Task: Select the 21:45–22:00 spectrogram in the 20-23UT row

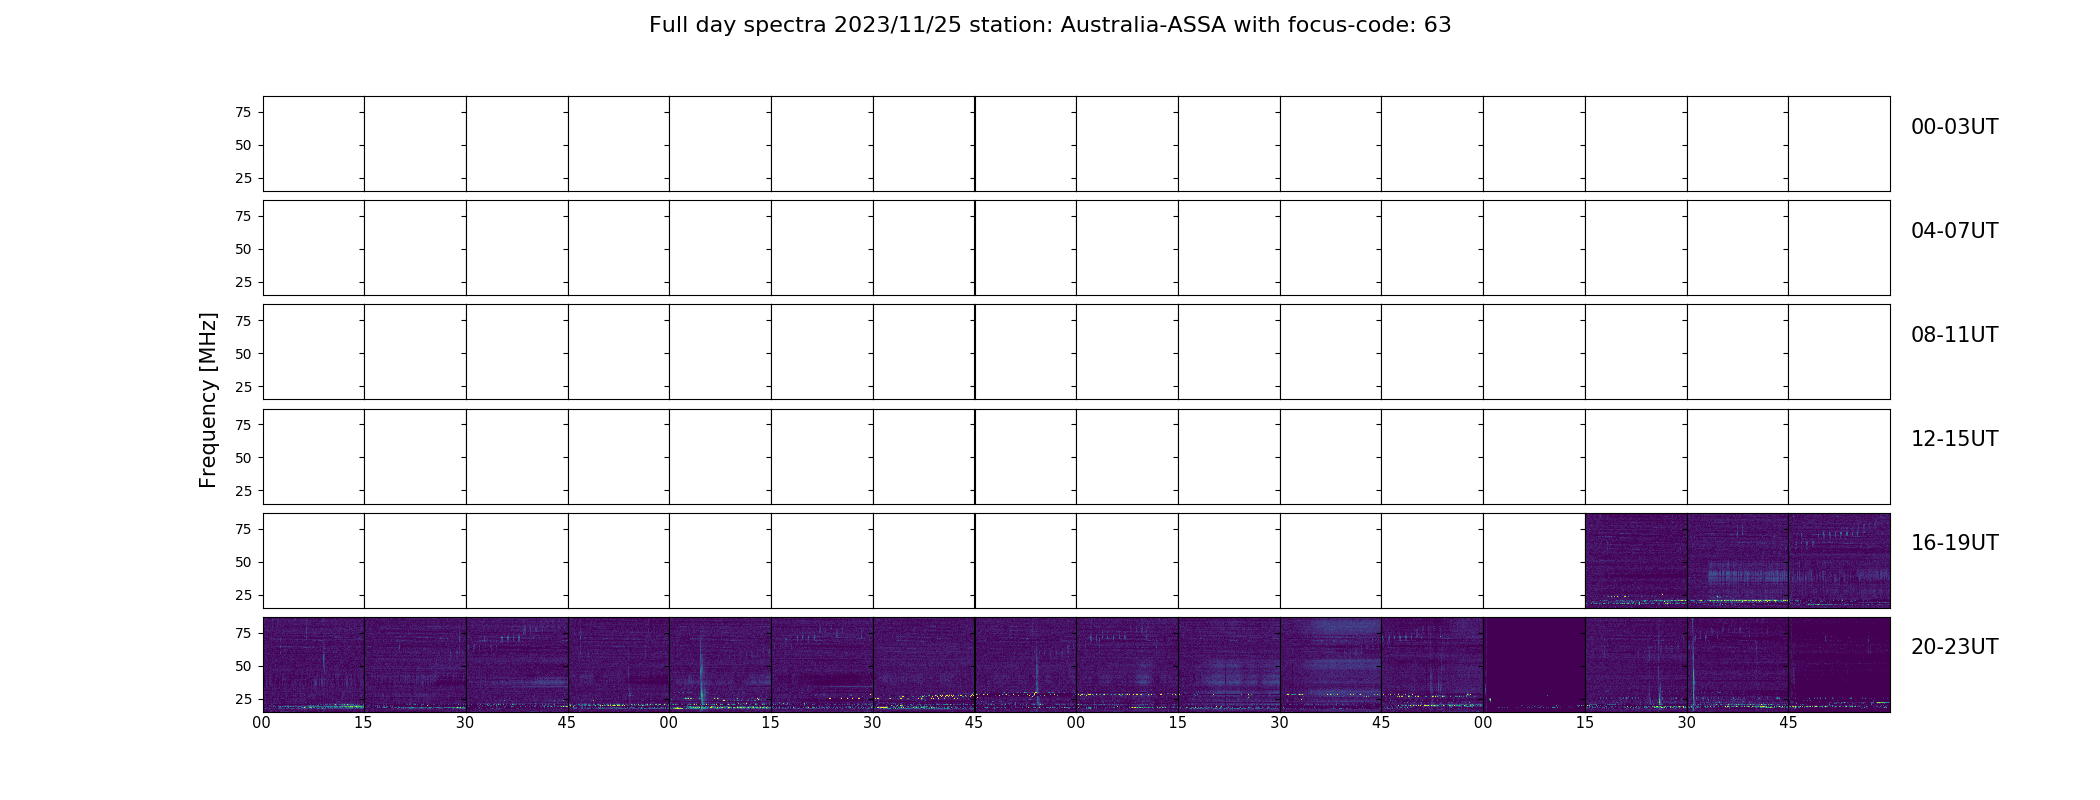Action: click(1026, 665)
